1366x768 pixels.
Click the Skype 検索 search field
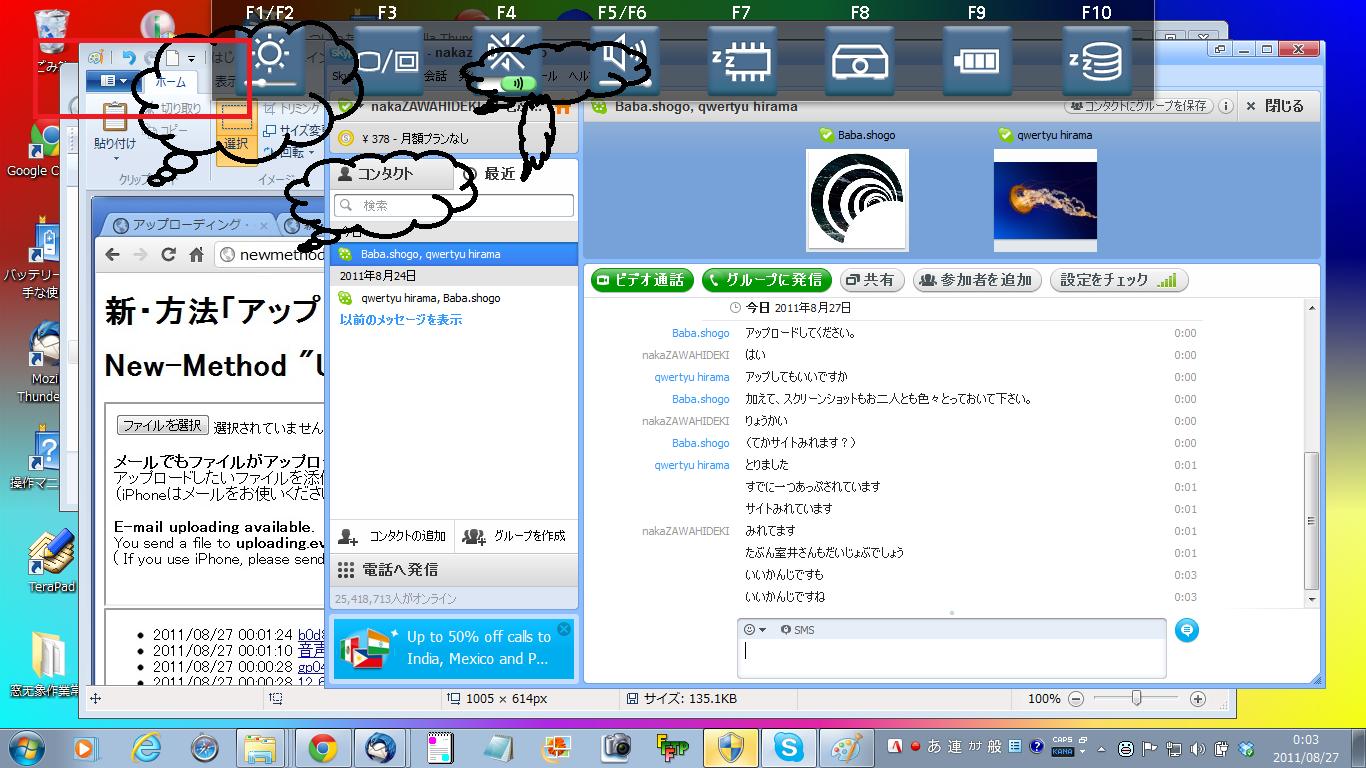click(x=454, y=205)
